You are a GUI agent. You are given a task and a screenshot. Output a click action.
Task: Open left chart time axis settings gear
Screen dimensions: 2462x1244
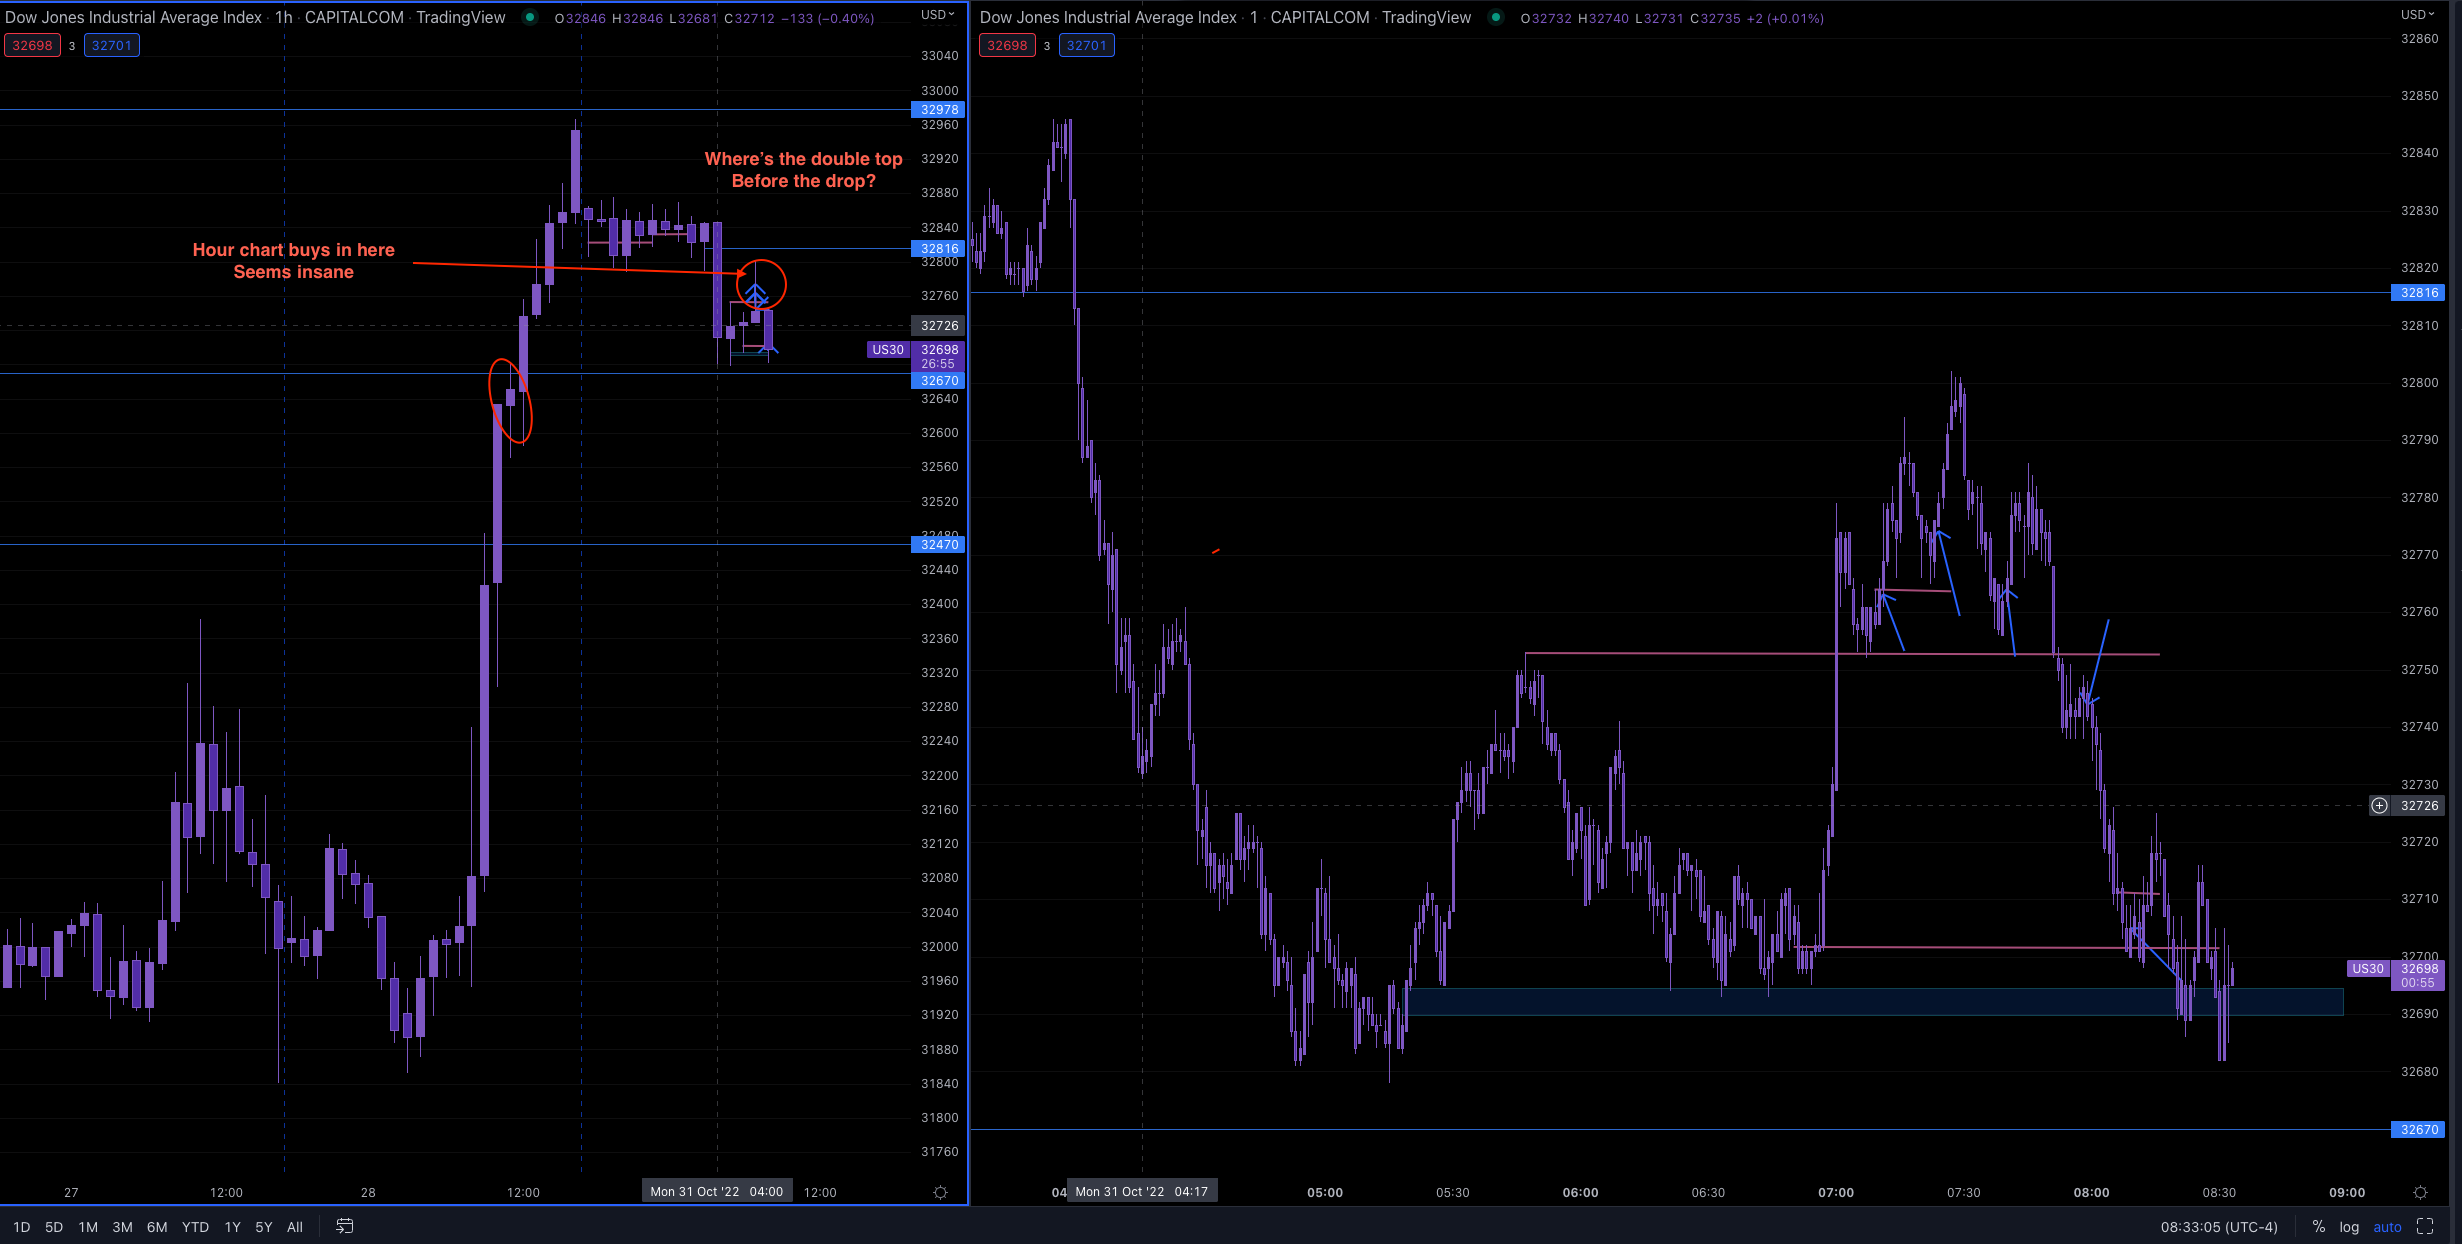click(940, 1192)
